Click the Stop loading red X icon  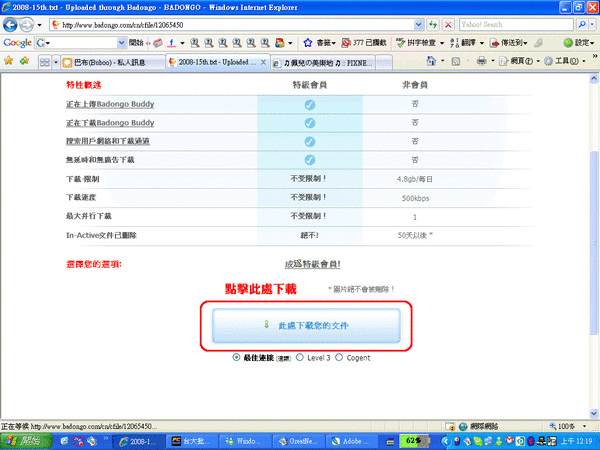point(448,25)
